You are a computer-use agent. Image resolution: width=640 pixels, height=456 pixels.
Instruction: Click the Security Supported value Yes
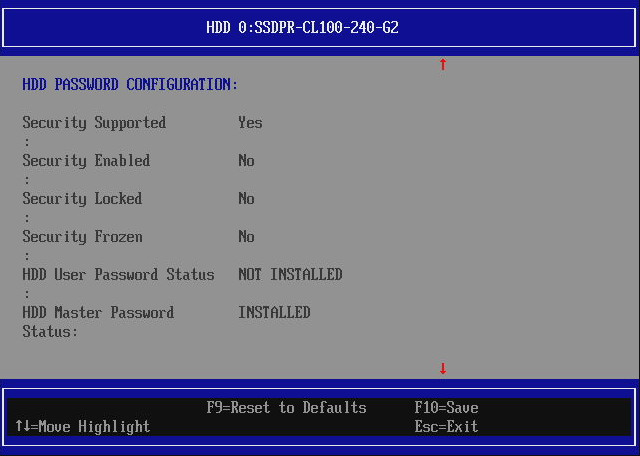tap(250, 122)
